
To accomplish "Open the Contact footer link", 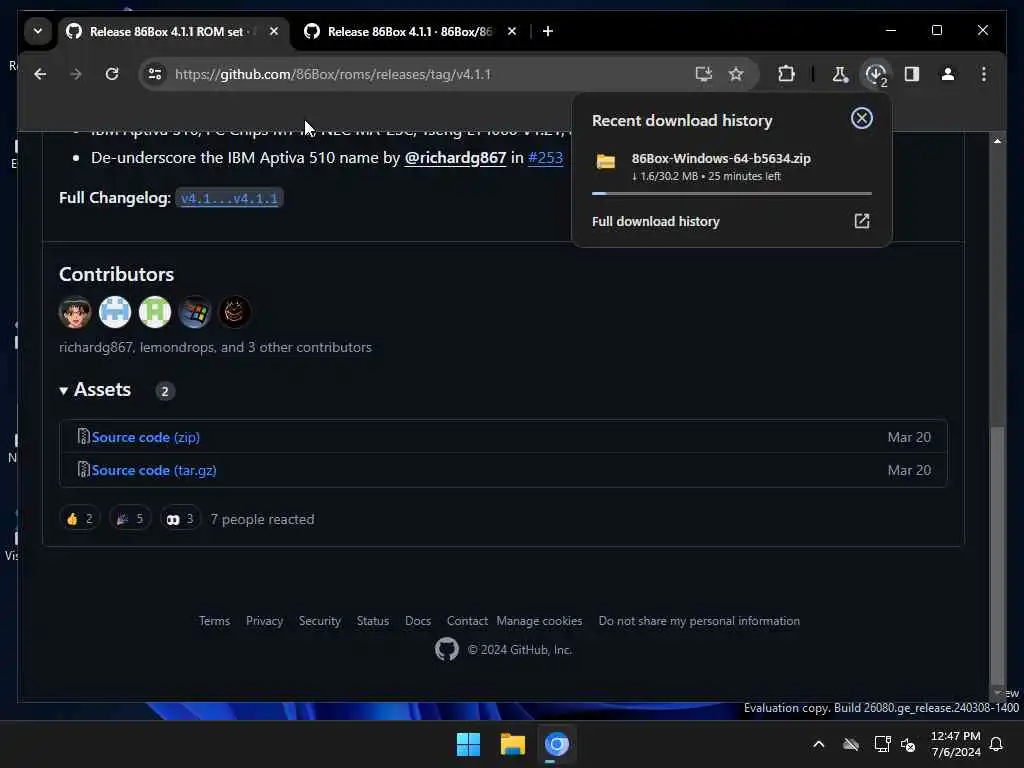I will [467, 620].
